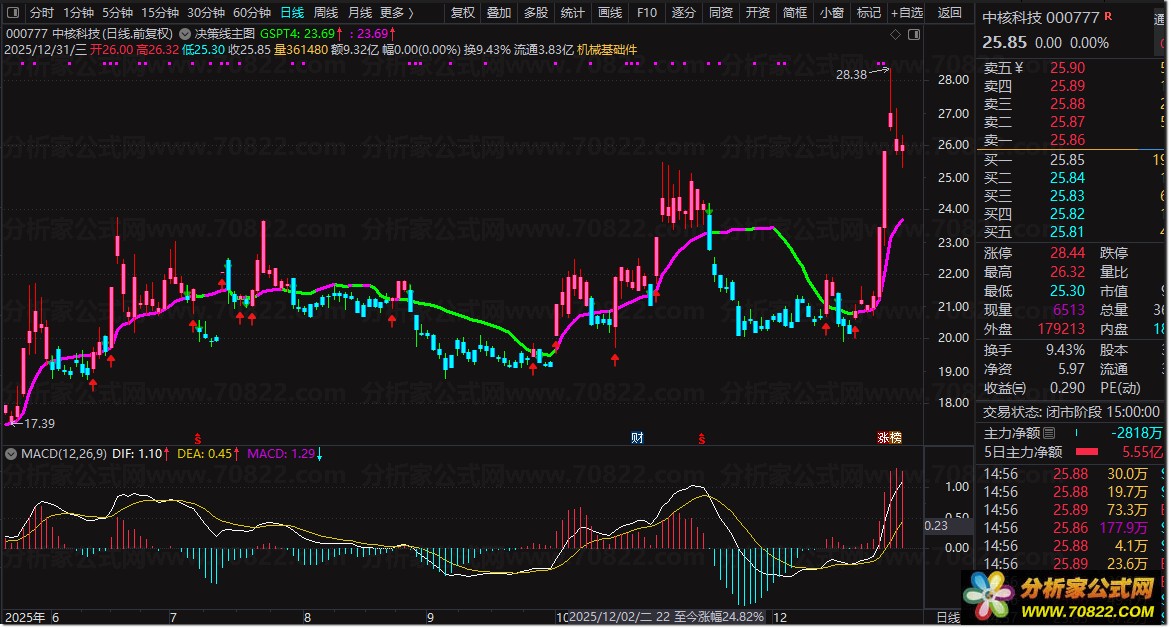Open the F10 company info

tap(647, 13)
